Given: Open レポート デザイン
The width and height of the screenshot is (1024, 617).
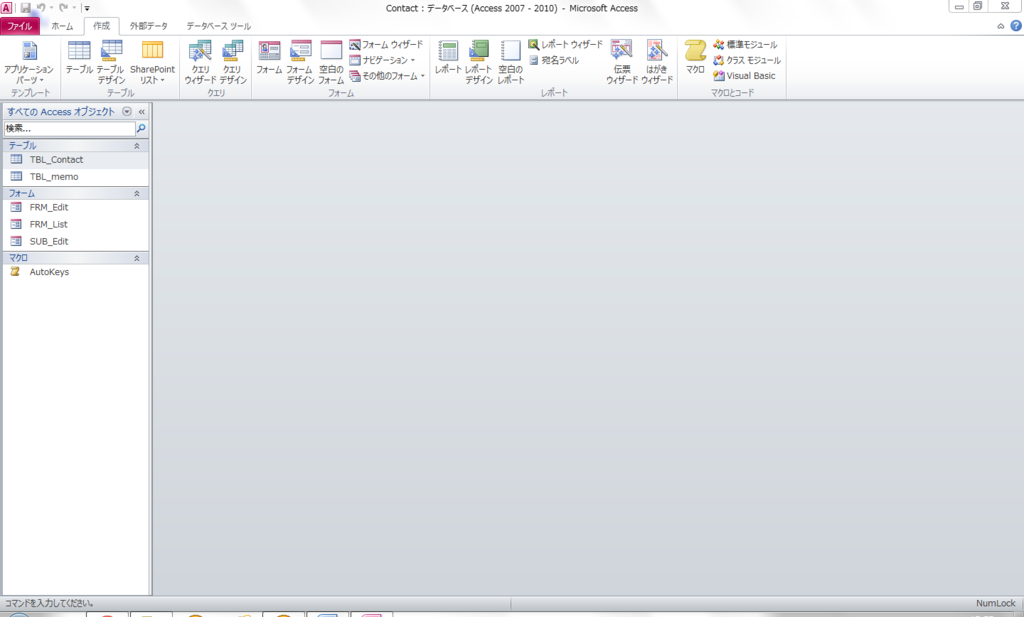Looking at the screenshot, I should (x=479, y=62).
